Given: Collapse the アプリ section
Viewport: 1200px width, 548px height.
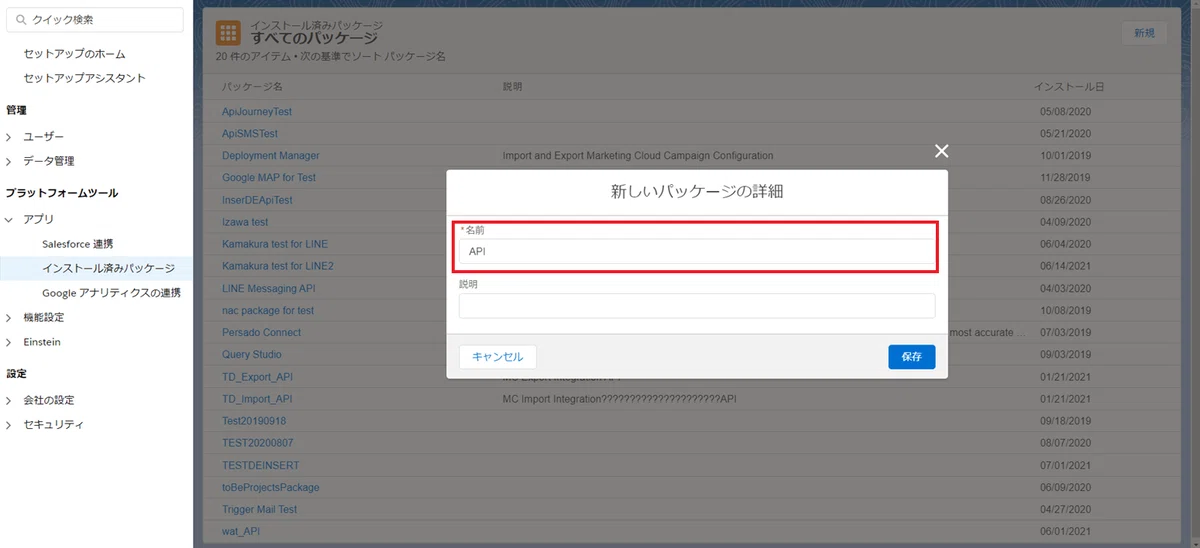Looking at the screenshot, I should [x=9, y=219].
